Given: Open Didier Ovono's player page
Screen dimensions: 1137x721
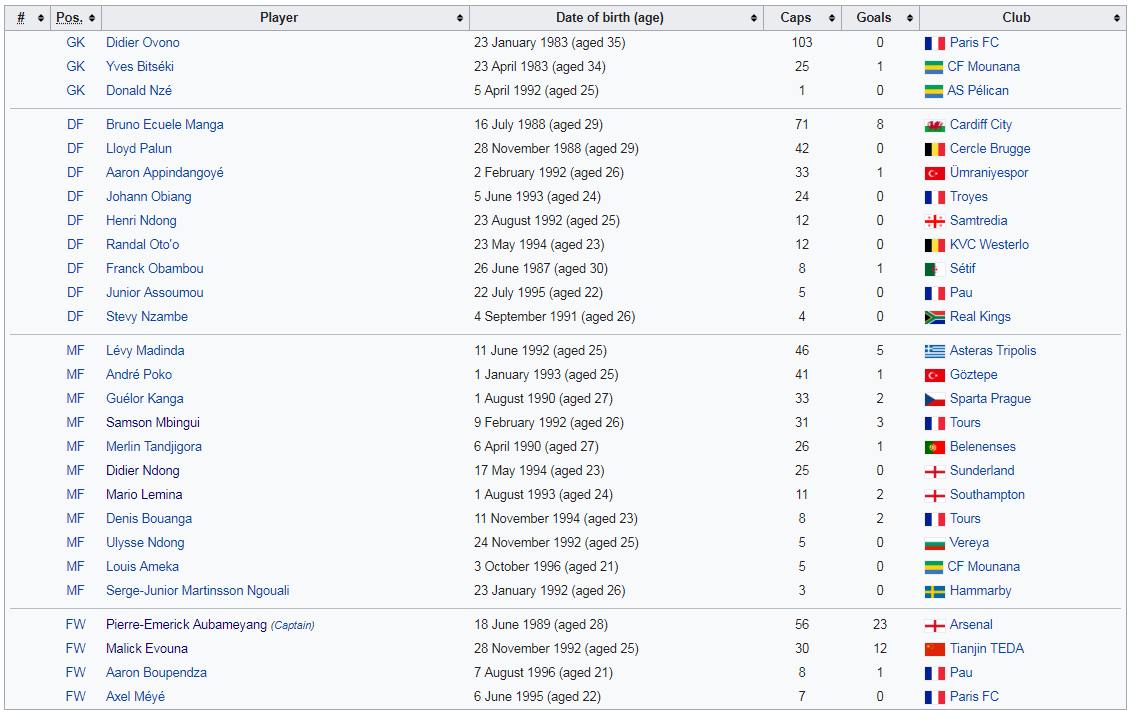Looking at the screenshot, I should point(143,43).
